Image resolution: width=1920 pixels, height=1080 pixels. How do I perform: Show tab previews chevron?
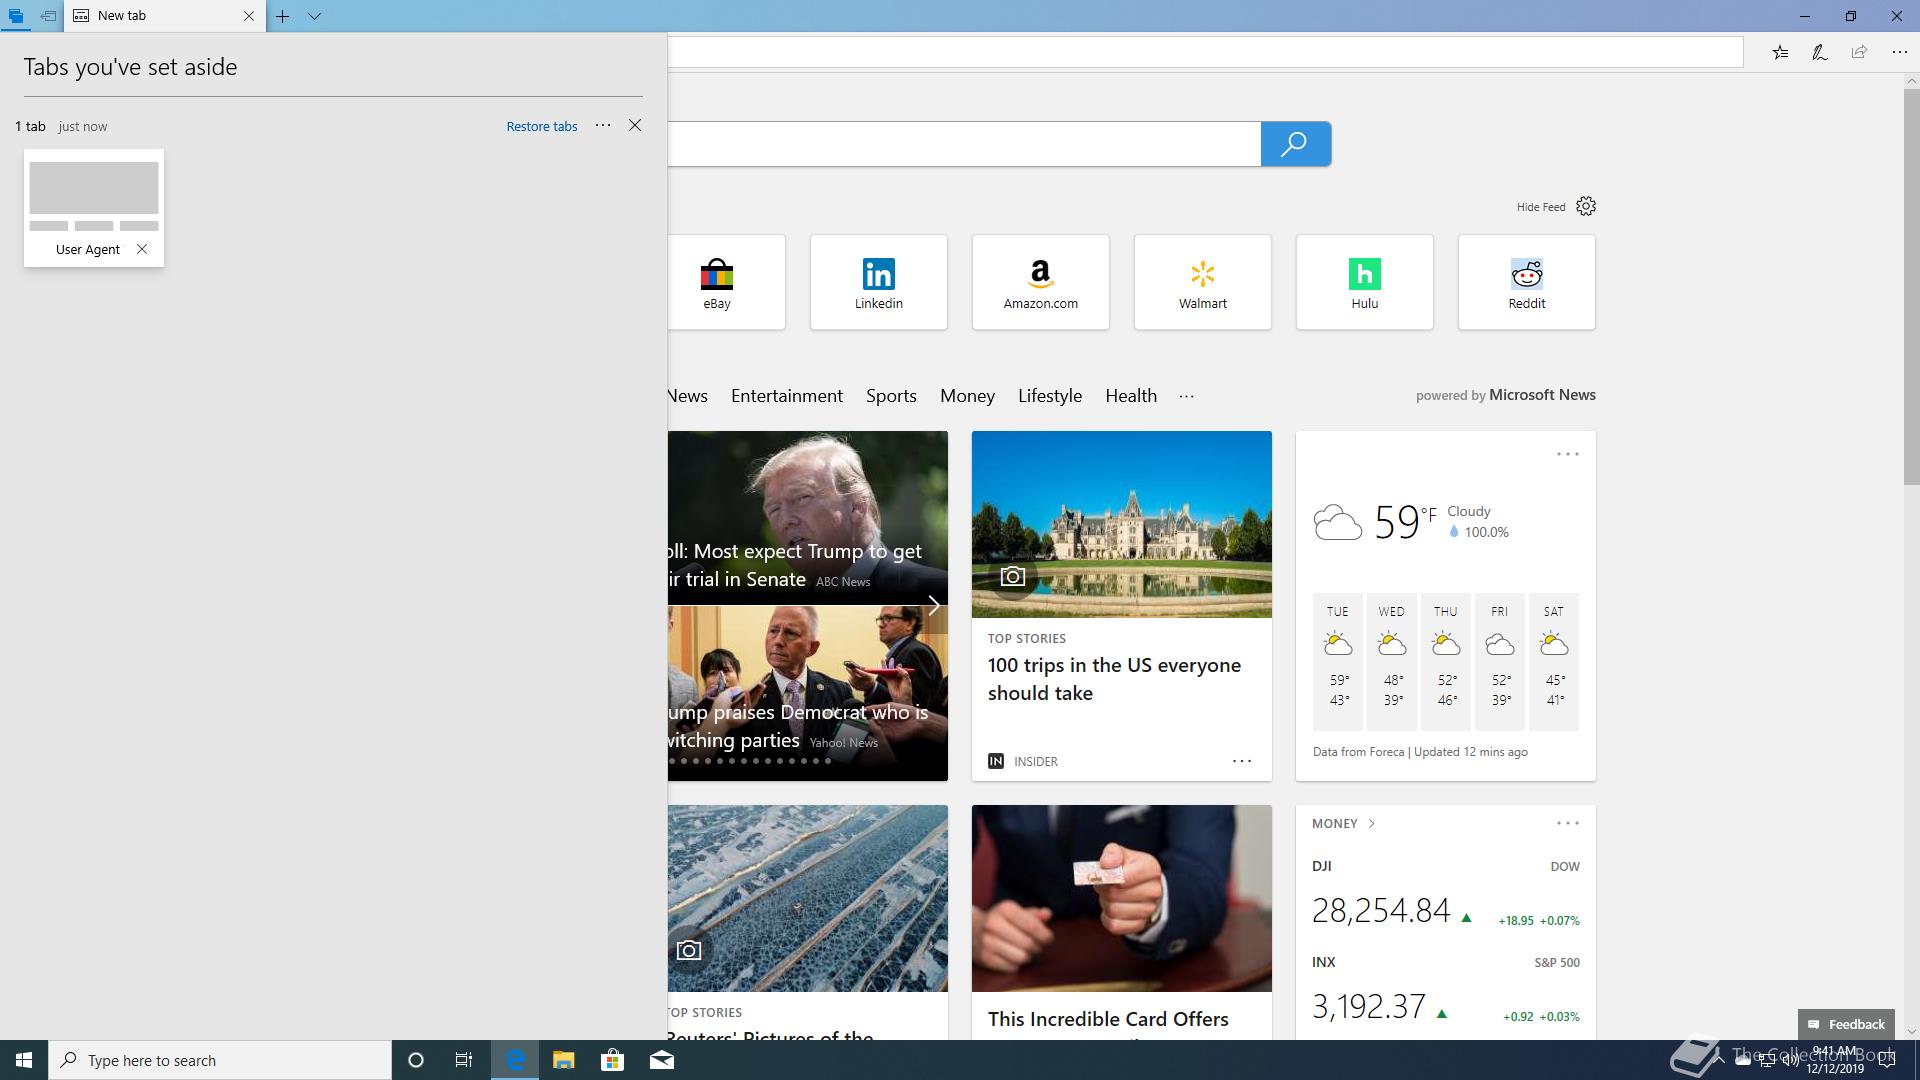pos(314,16)
